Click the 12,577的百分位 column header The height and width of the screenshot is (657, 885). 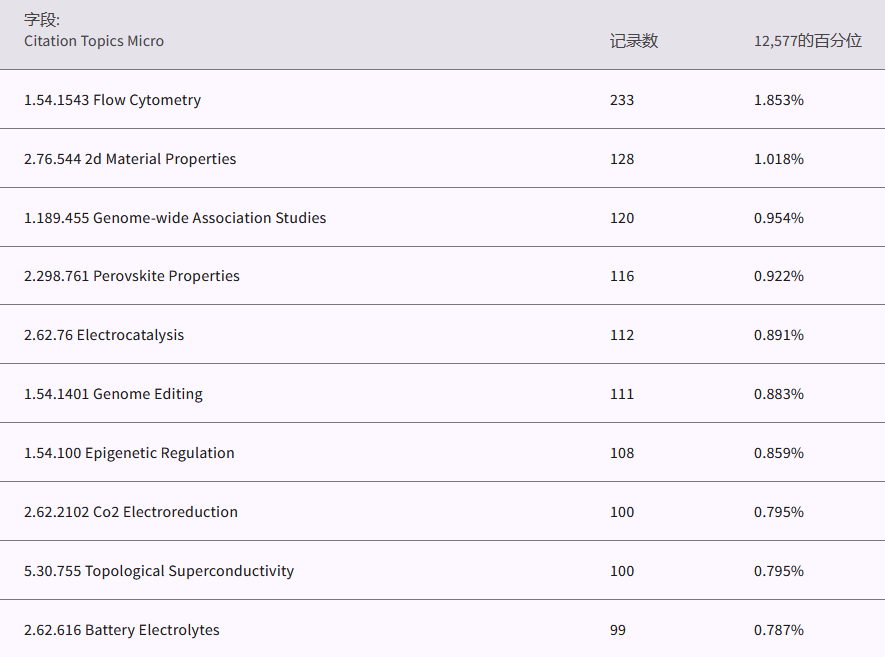tap(807, 41)
